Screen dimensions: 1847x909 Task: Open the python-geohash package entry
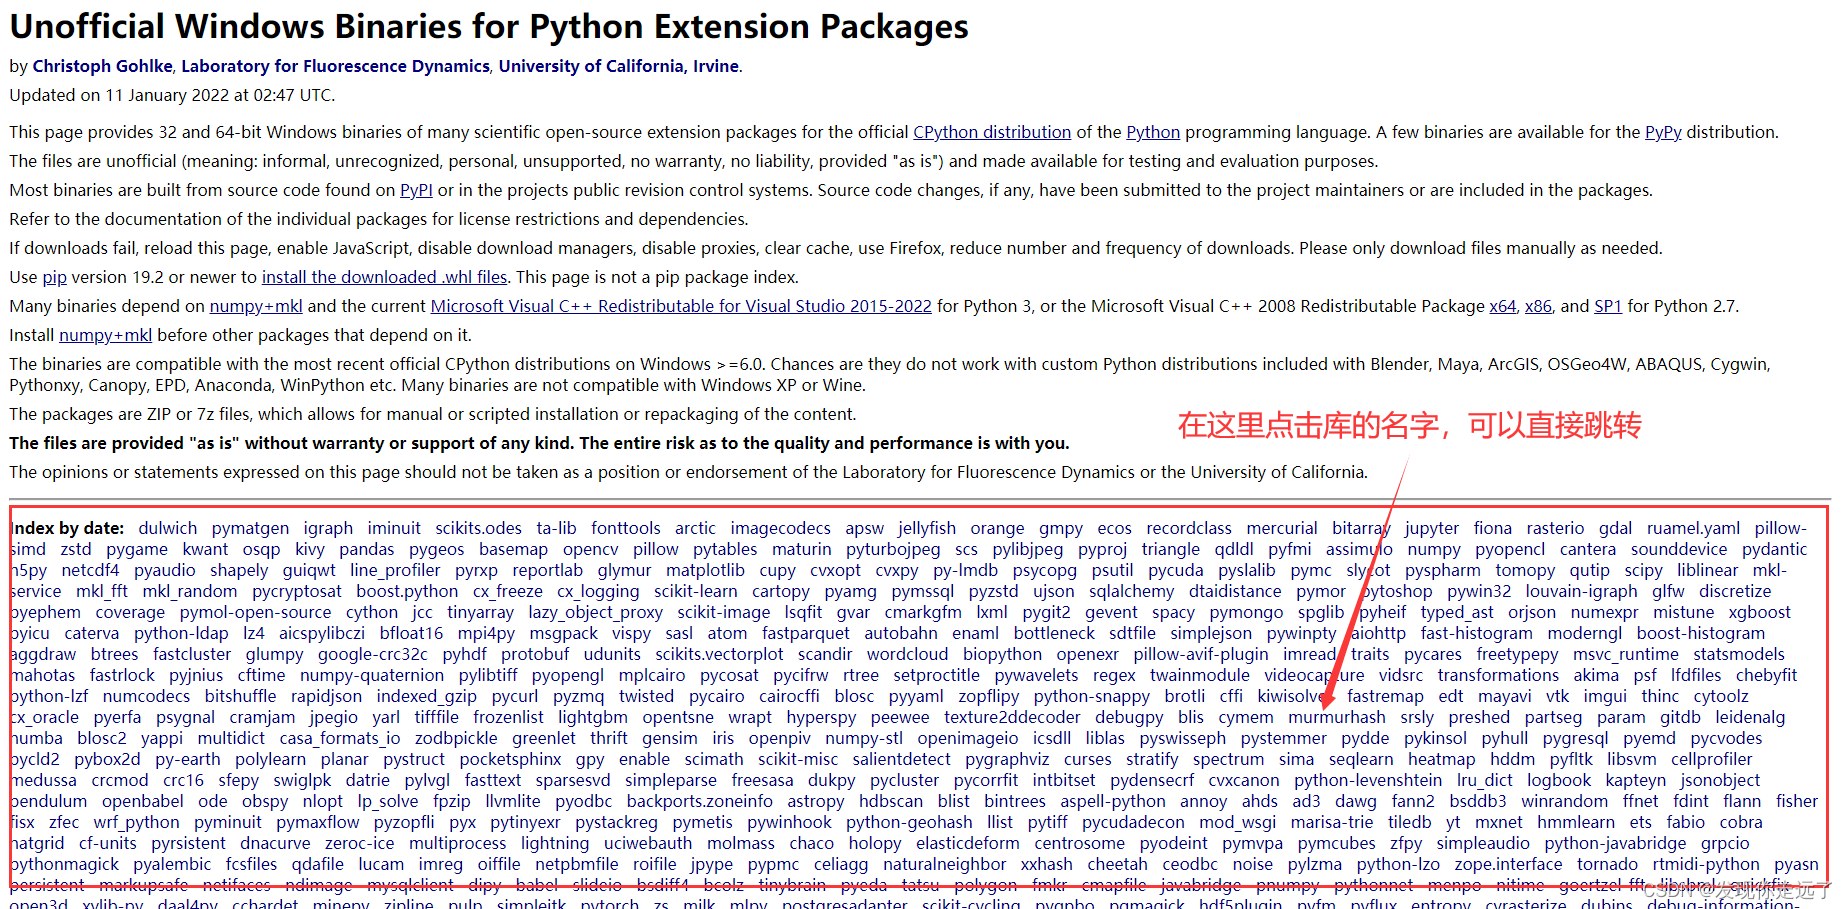point(908,822)
